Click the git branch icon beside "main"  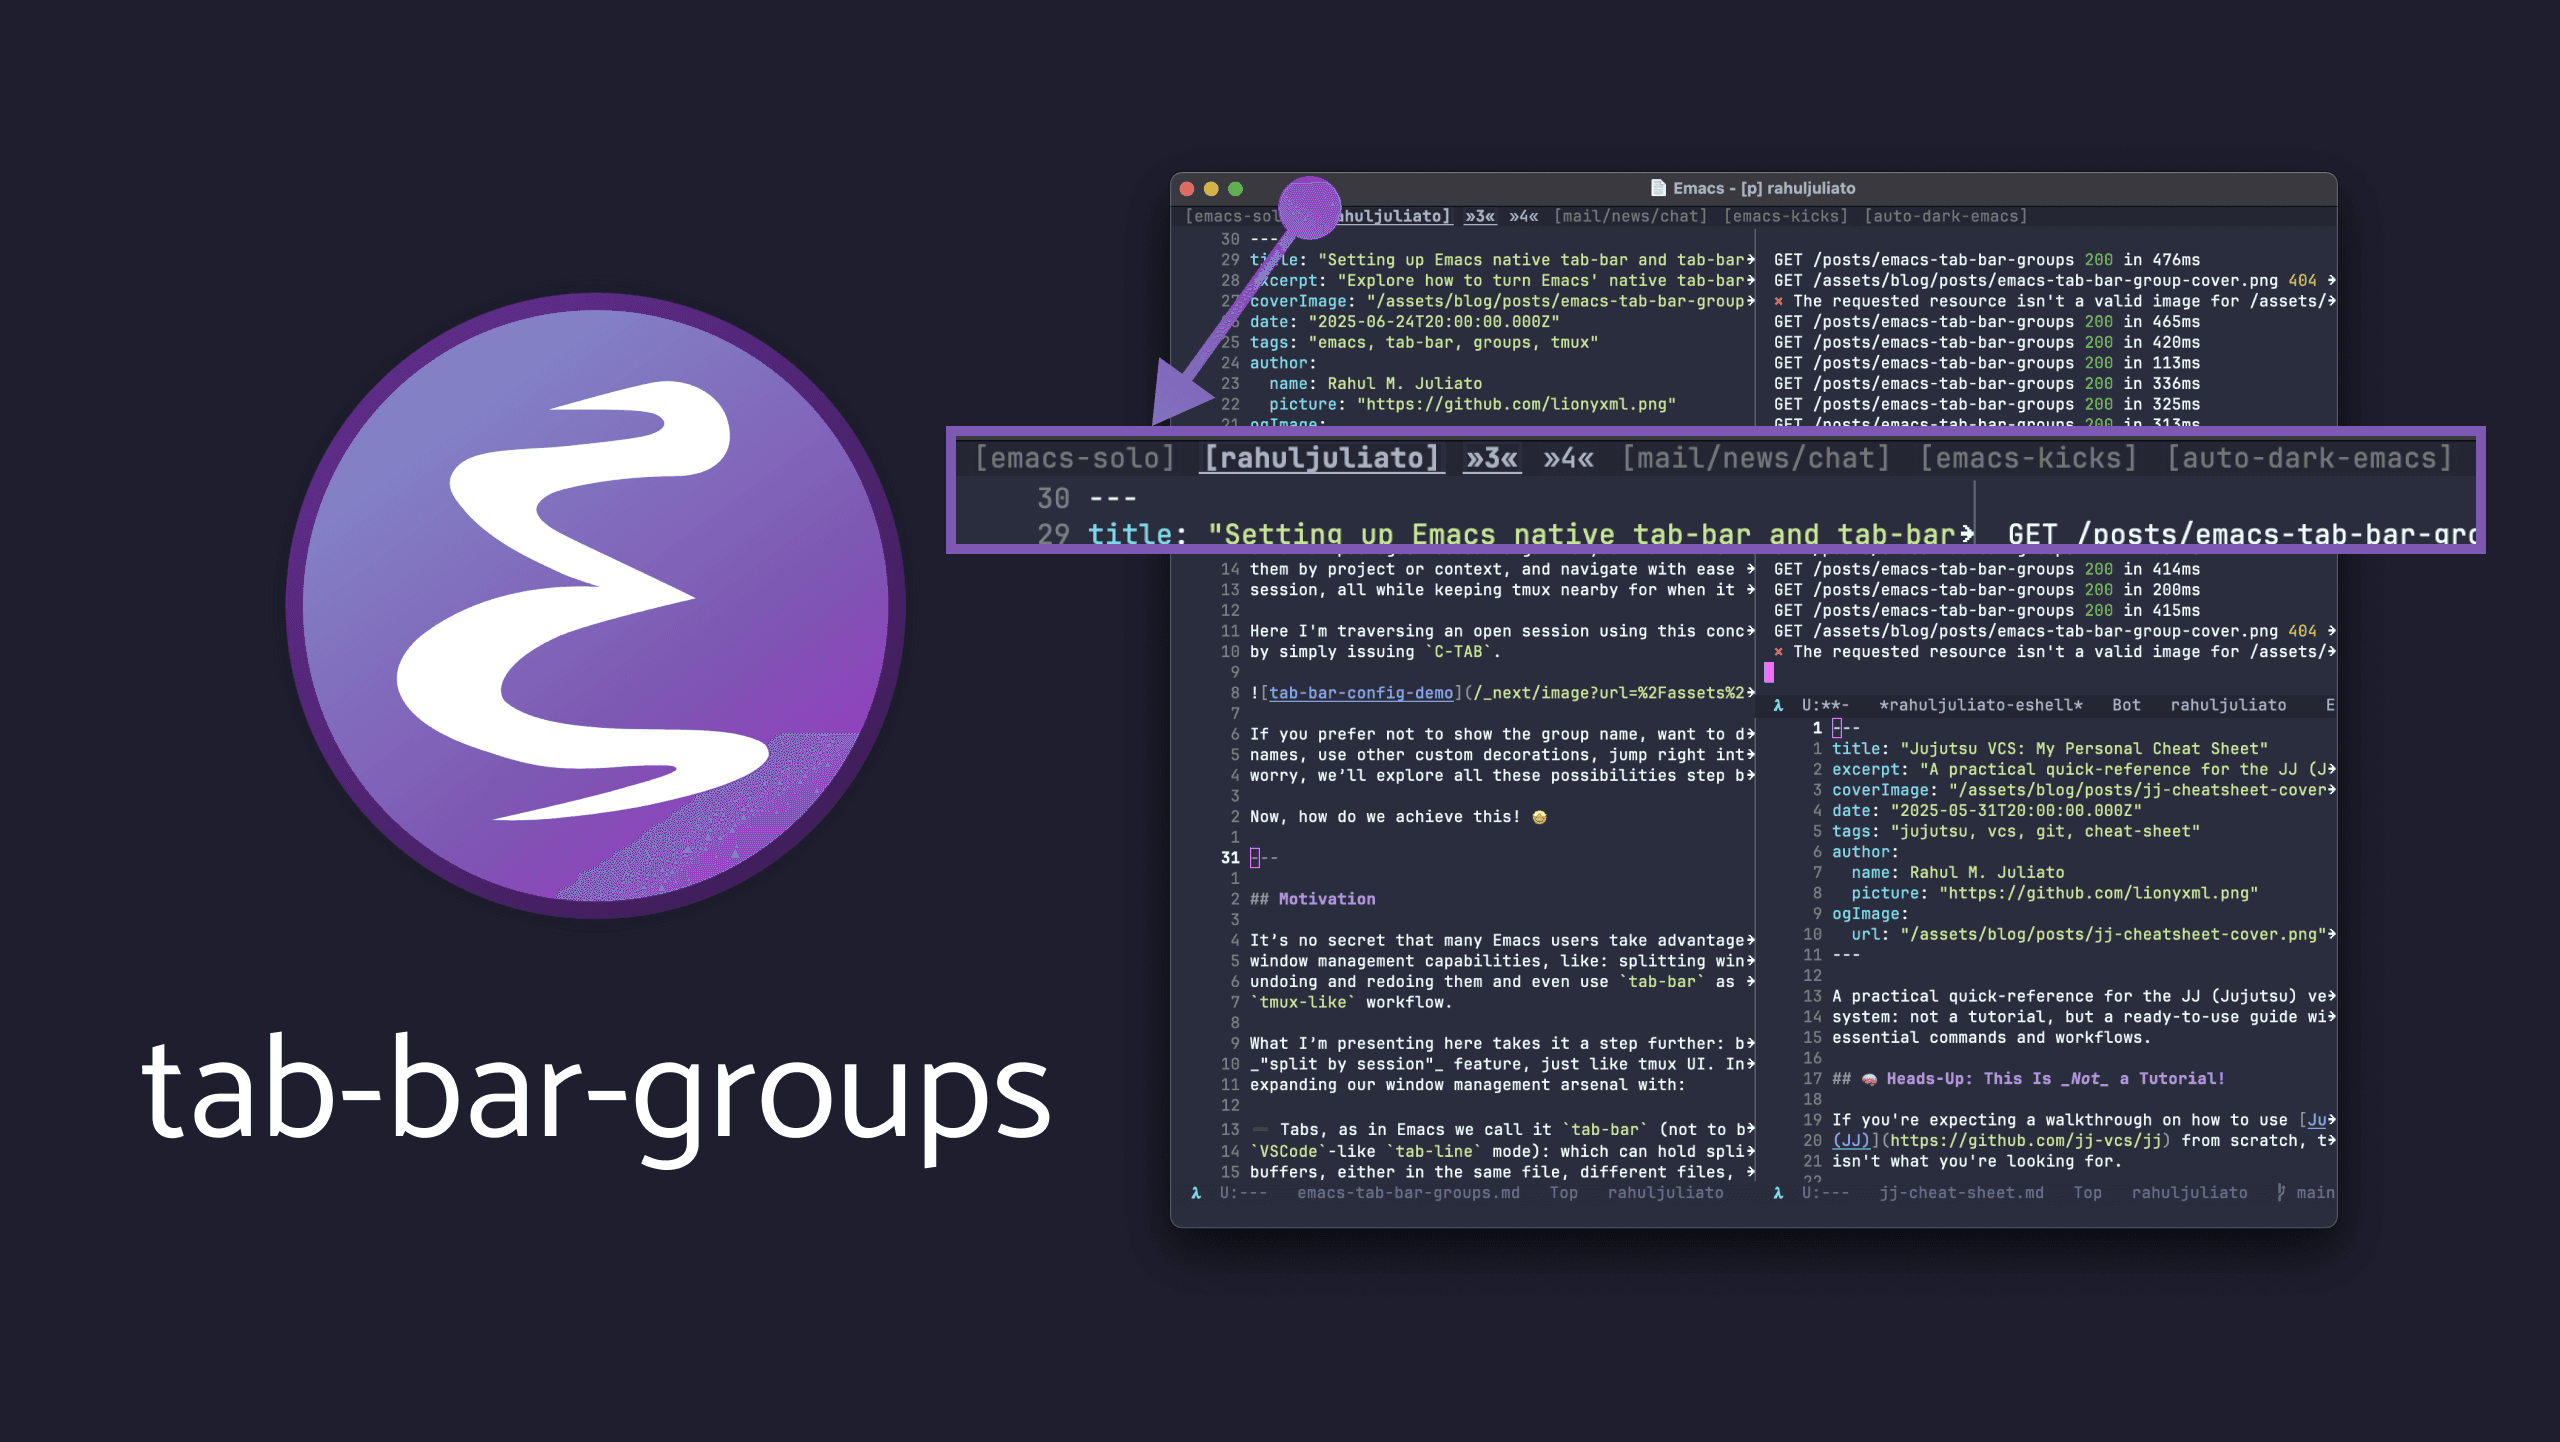coord(2281,1192)
